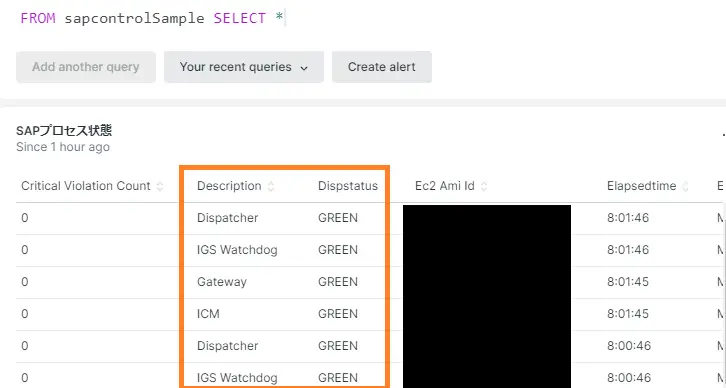Screen dimensions: 726x388
Task: Click the SAPプロセス状態 chart title
Action: tap(64, 131)
